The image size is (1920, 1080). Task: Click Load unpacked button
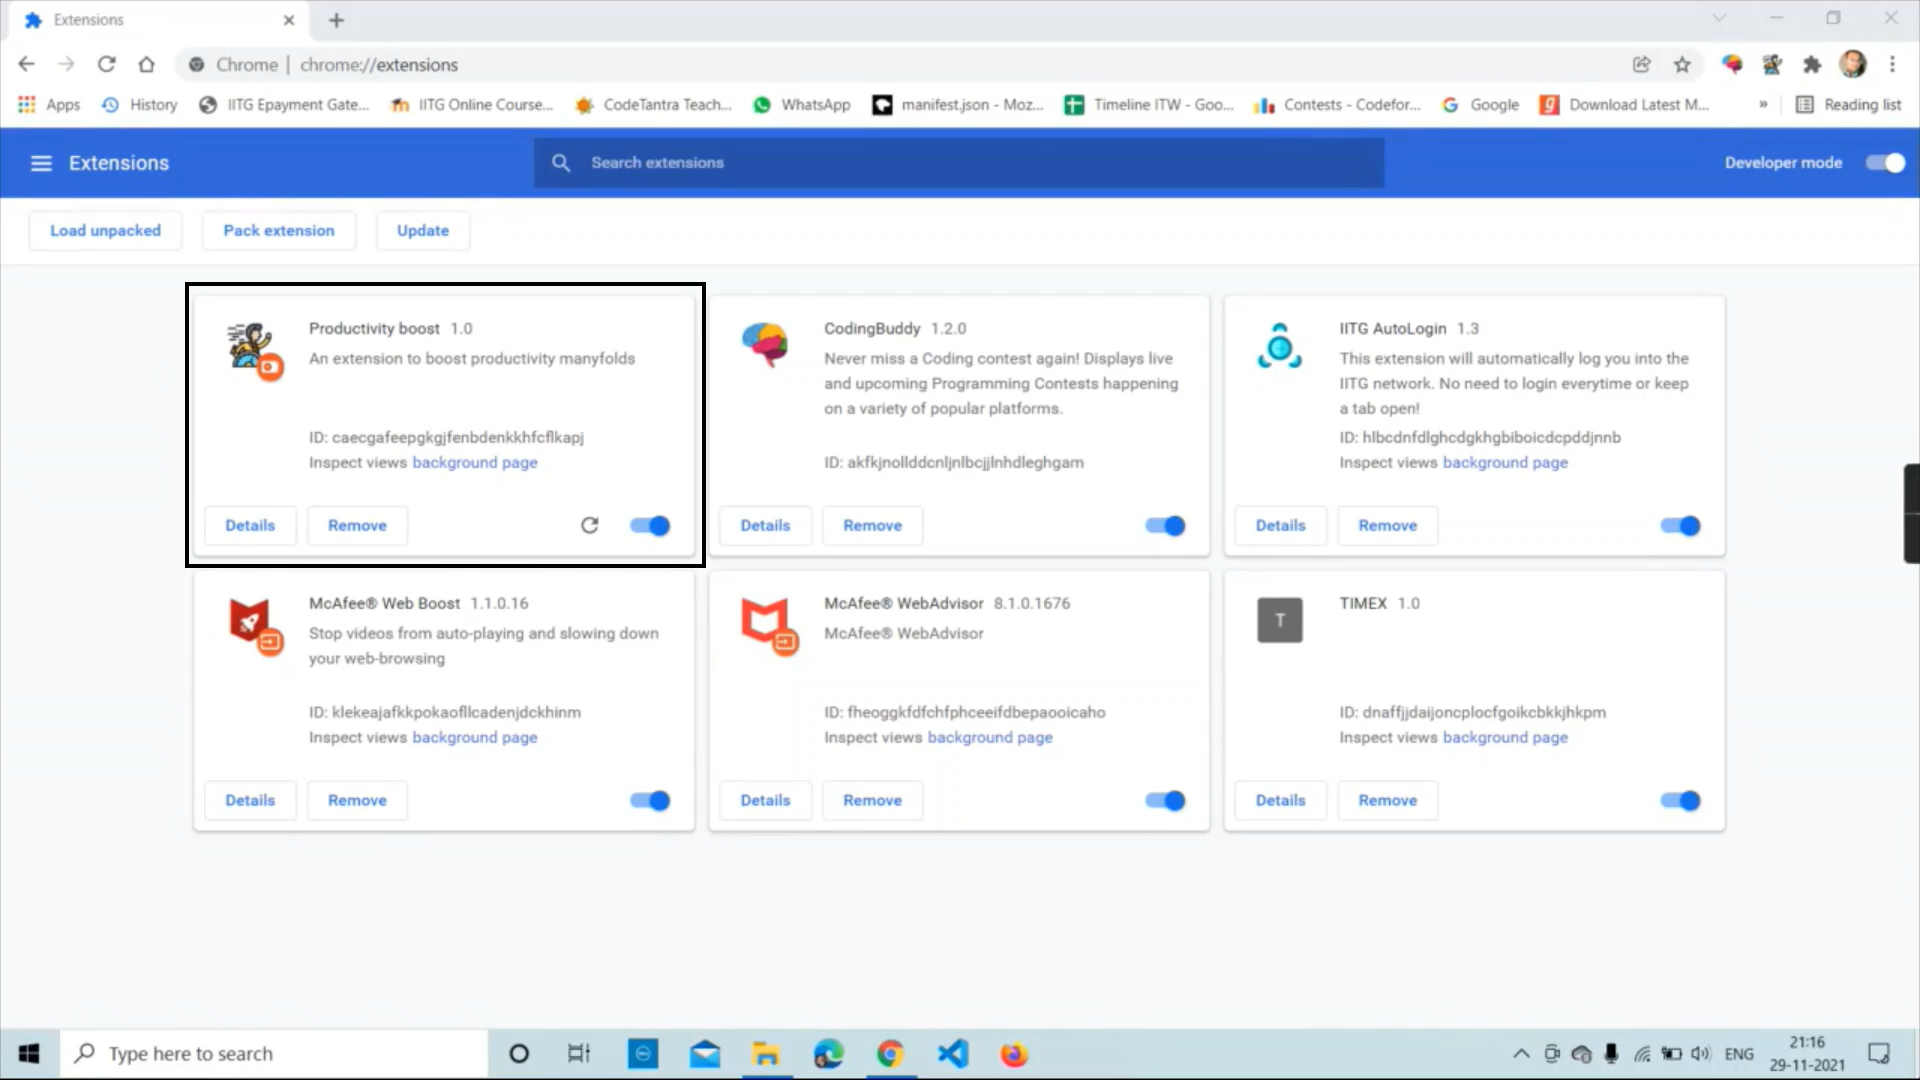[105, 230]
